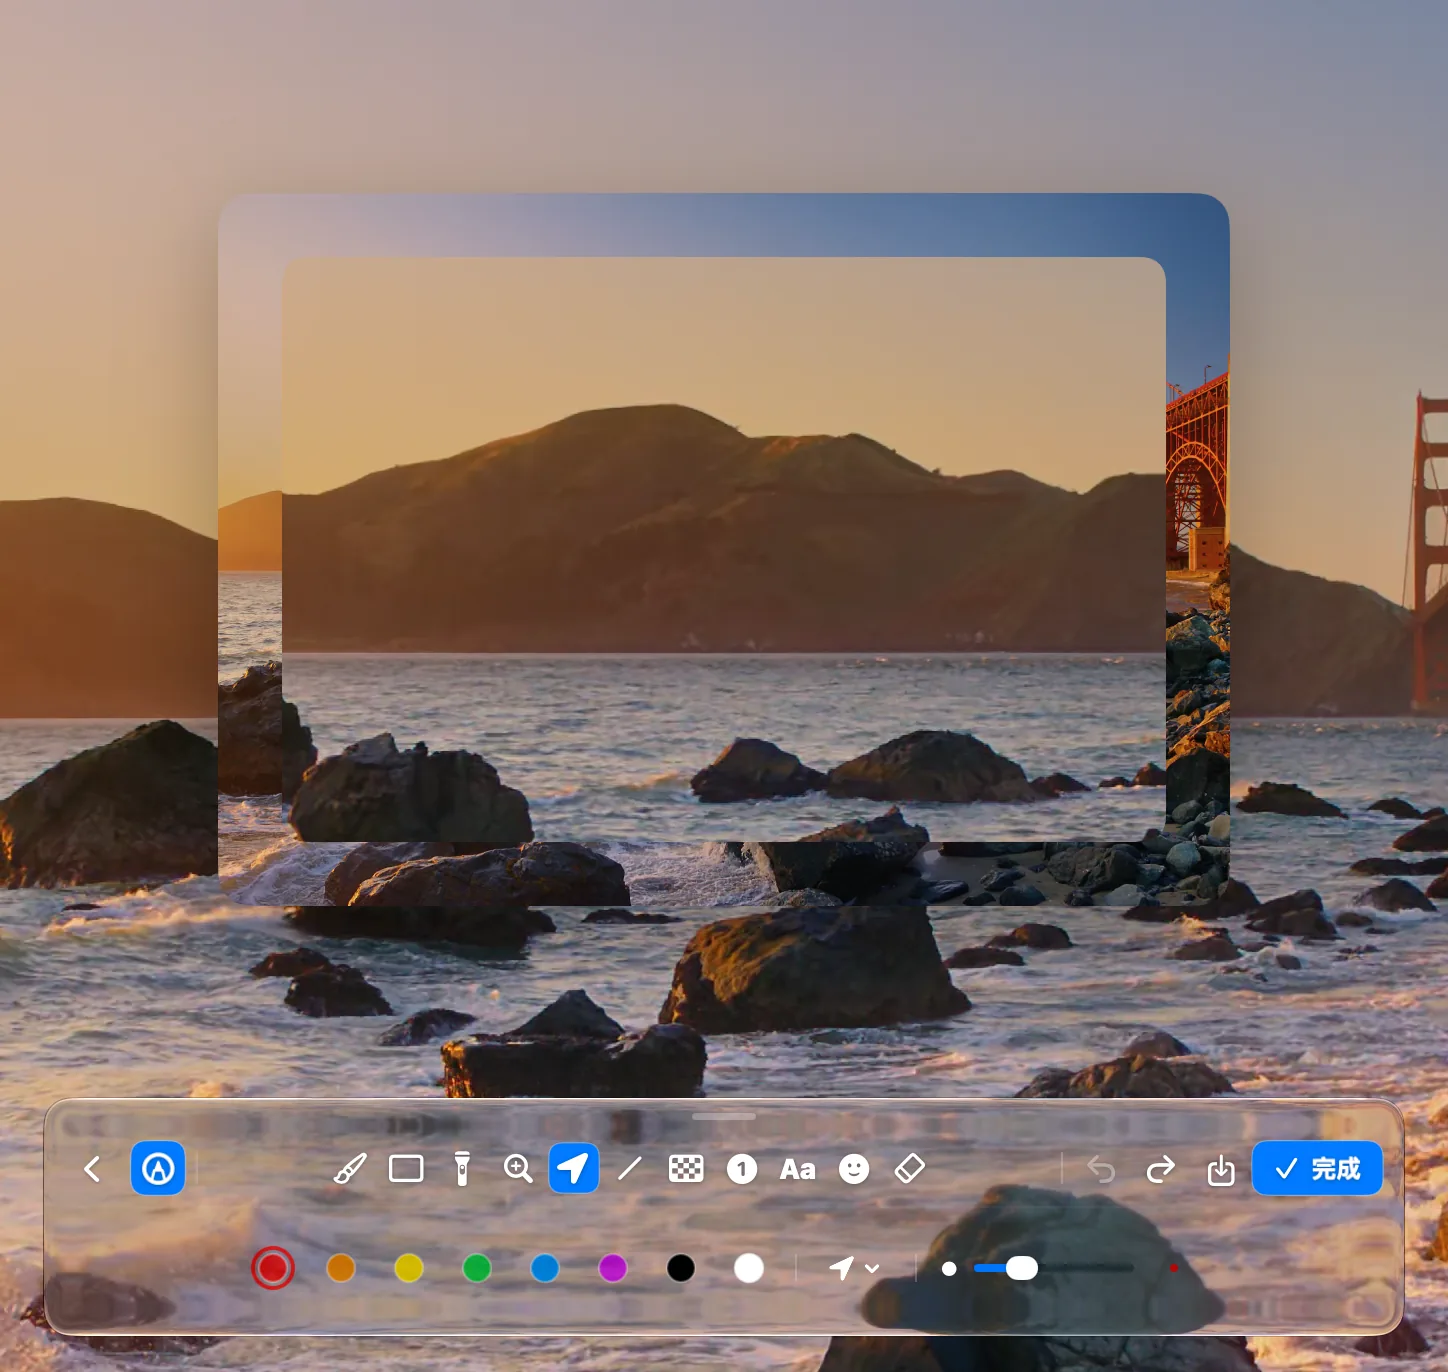Pick the numbered step marker tool
1448x1372 pixels.
click(x=742, y=1169)
